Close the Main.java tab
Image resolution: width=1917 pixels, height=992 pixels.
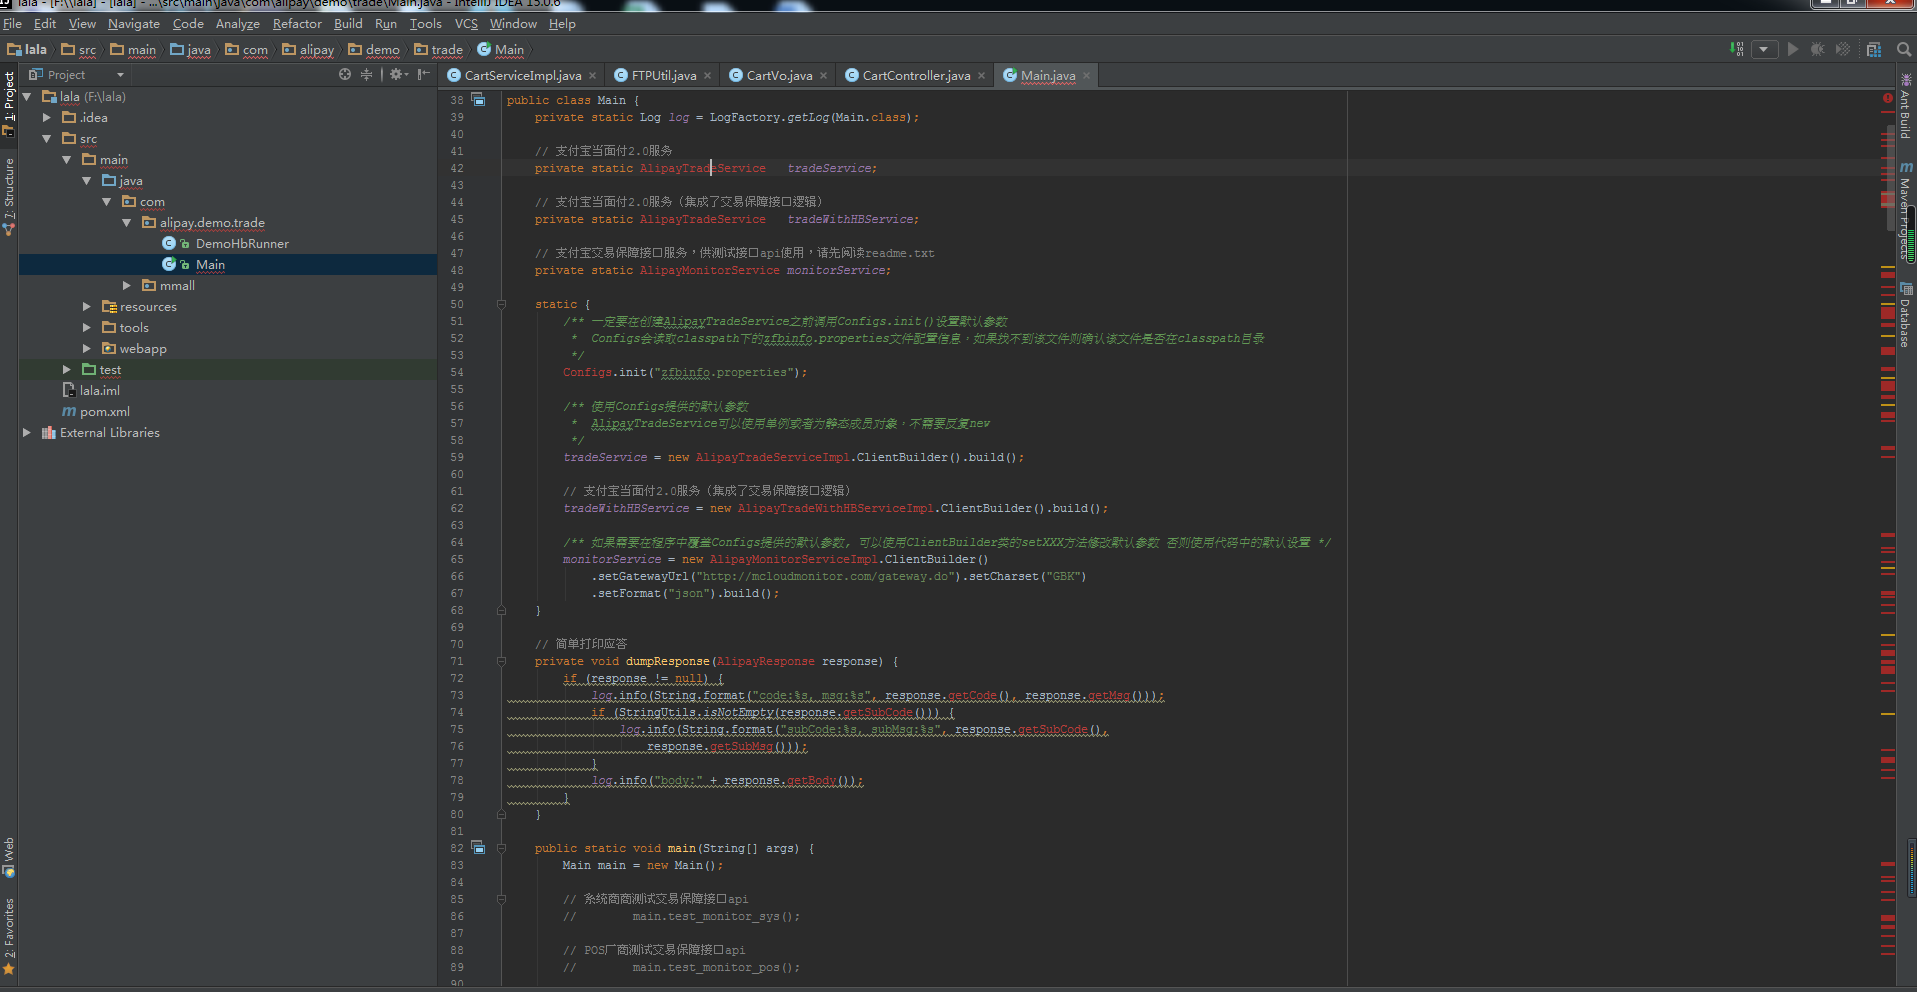1087,75
